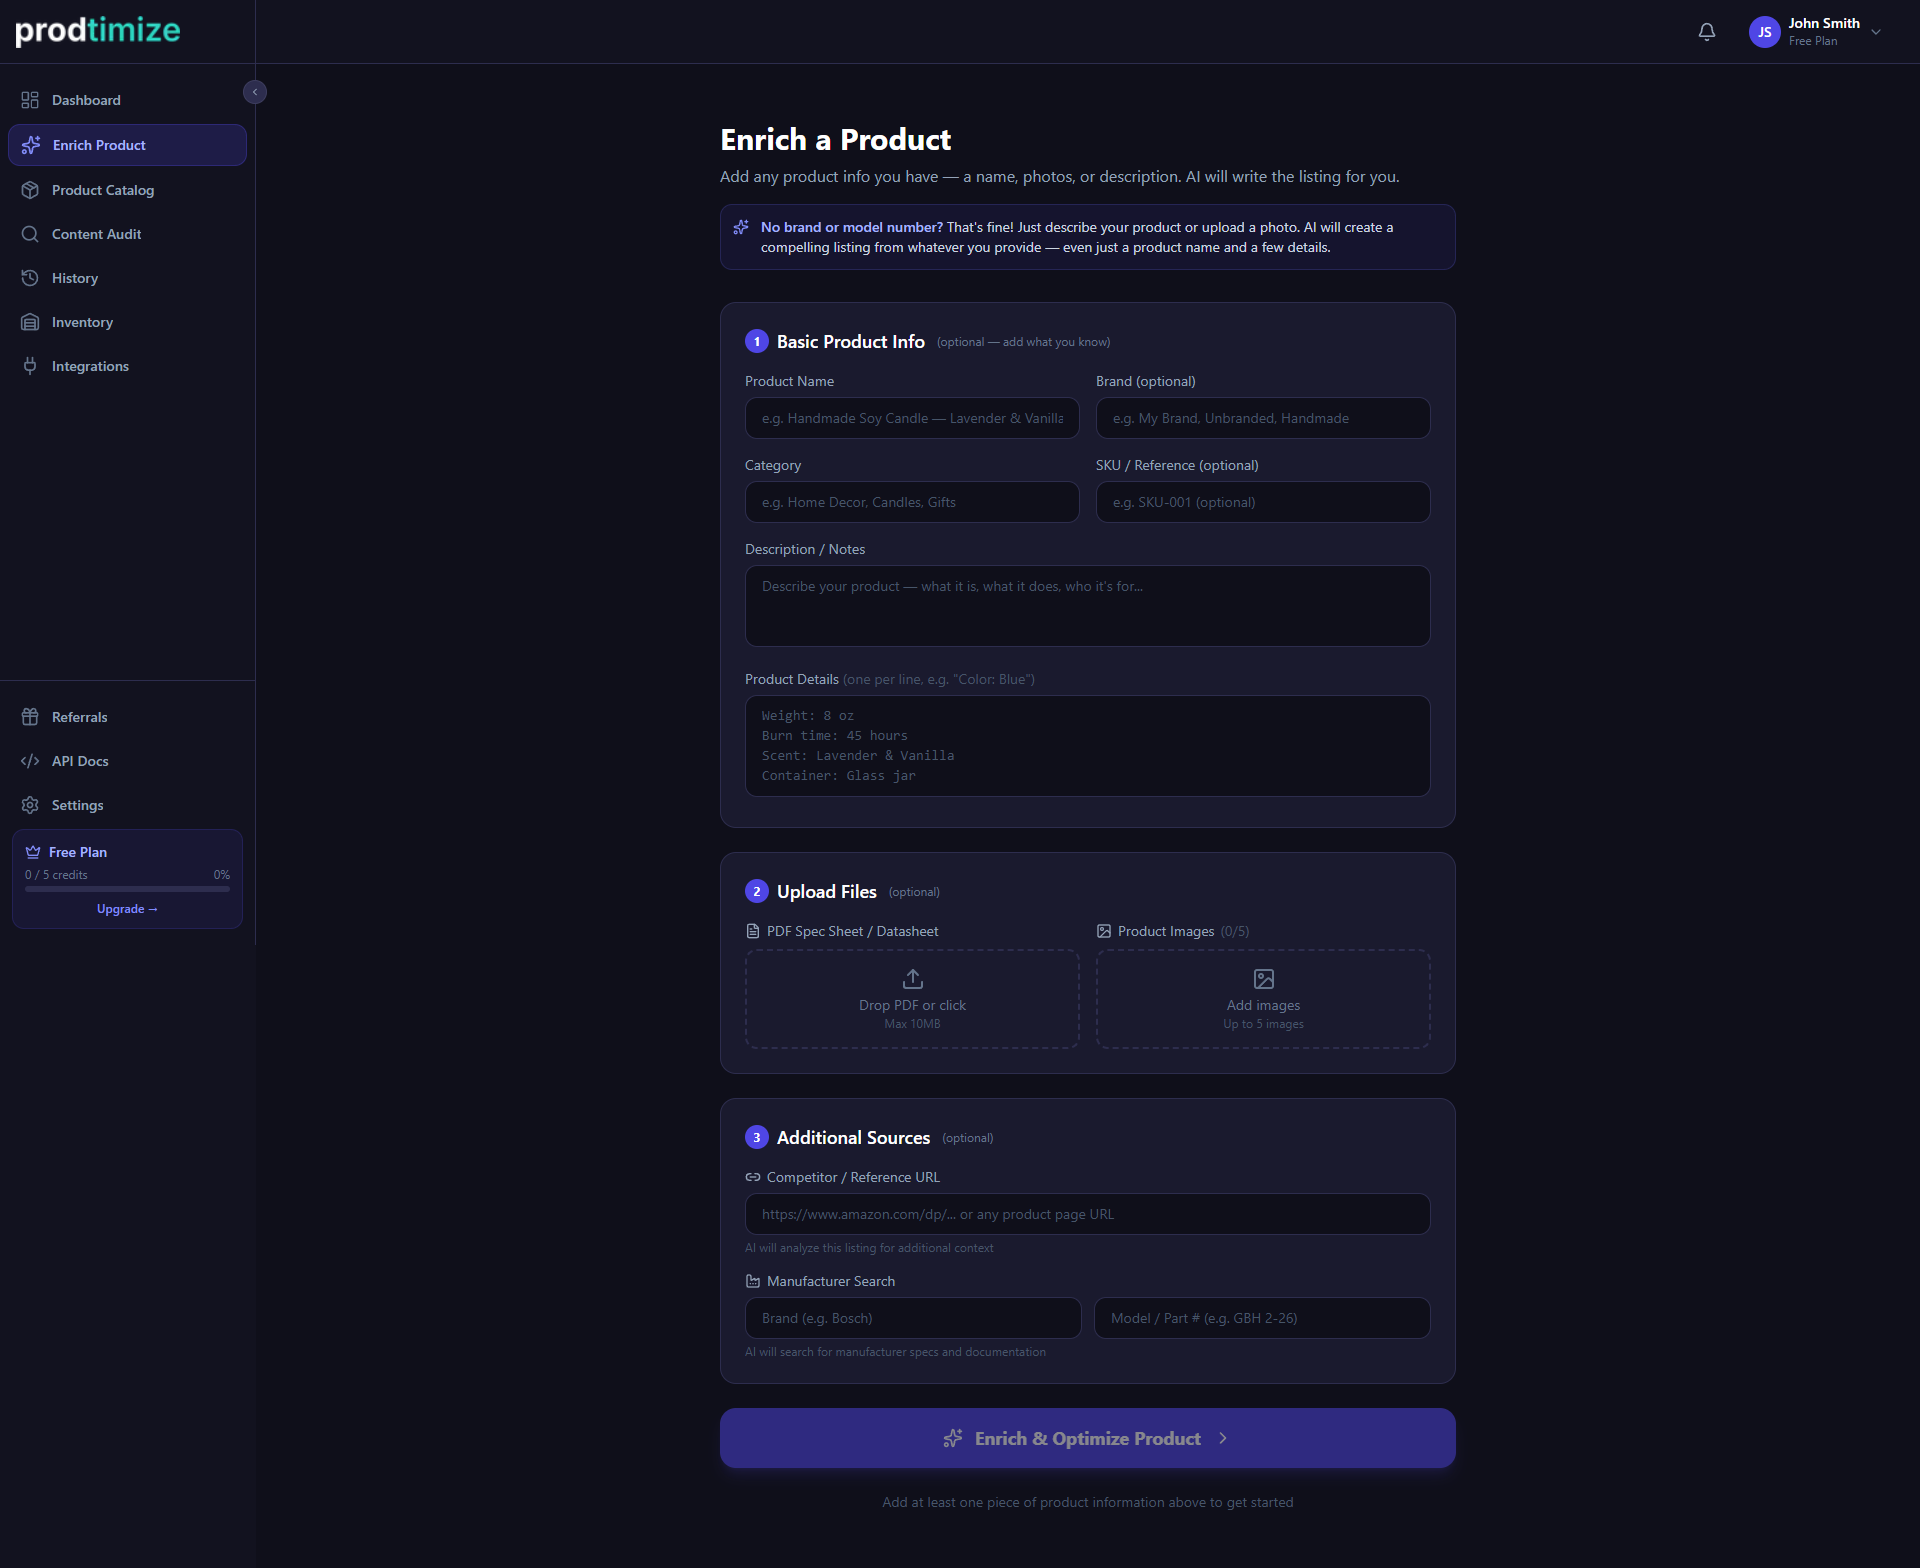Select the Integrations plug icon
Image resolution: width=1920 pixels, height=1568 pixels.
(30, 366)
